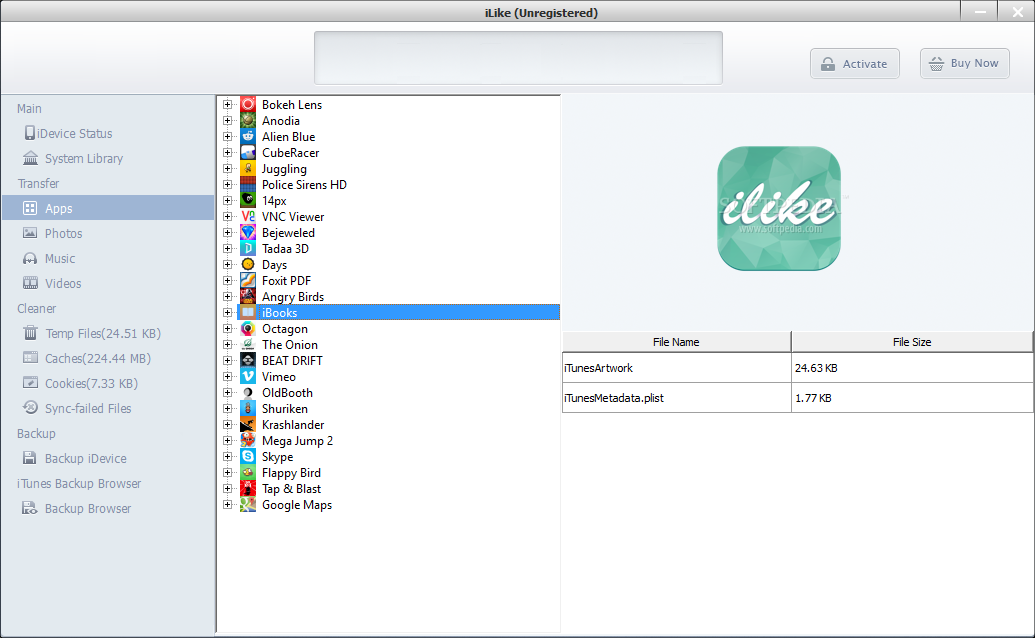Image resolution: width=1035 pixels, height=638 pixels.
Task: Click the Bokeh Lens app icon
Action: (248, 104)
